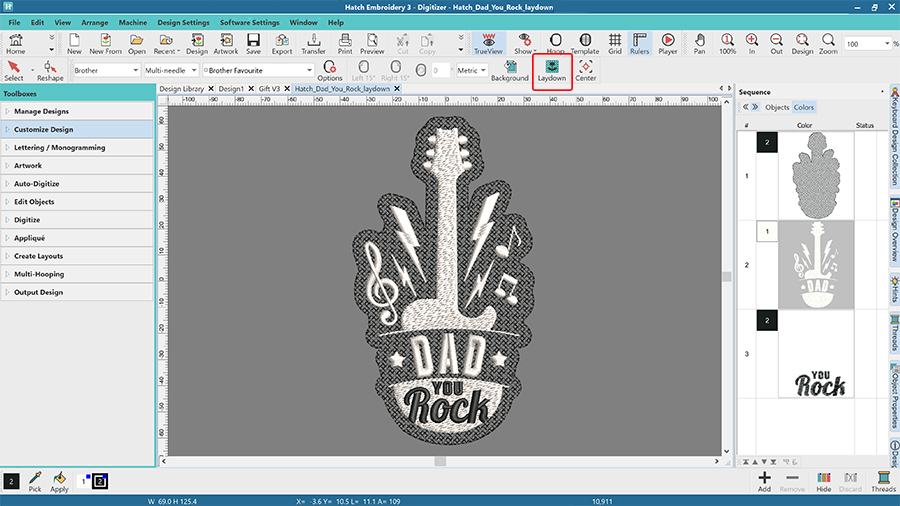
Task: Open the Metric units dropdown
Action: 471,71
